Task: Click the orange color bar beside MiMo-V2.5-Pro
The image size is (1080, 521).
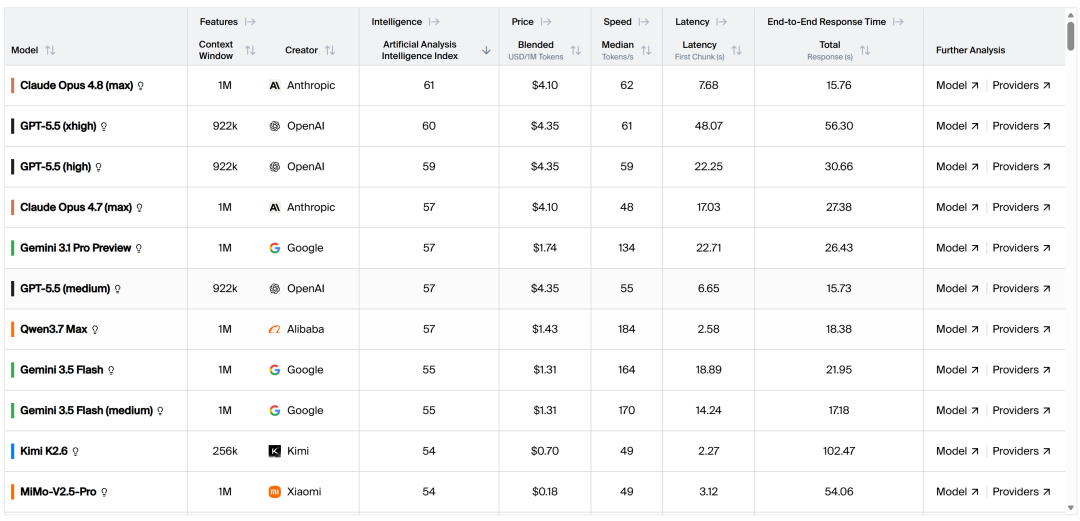Action: click(12, 492)
